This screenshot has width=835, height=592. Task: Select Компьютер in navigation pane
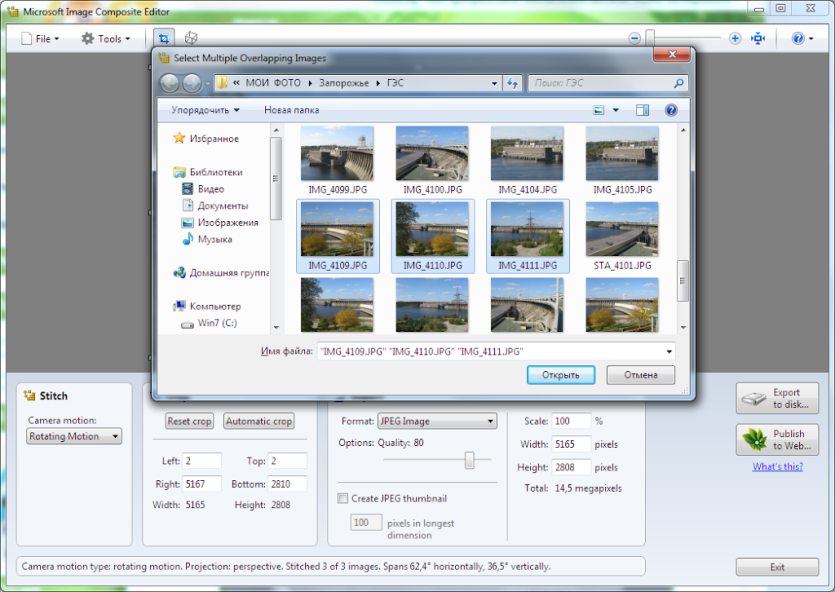point(207,306)
